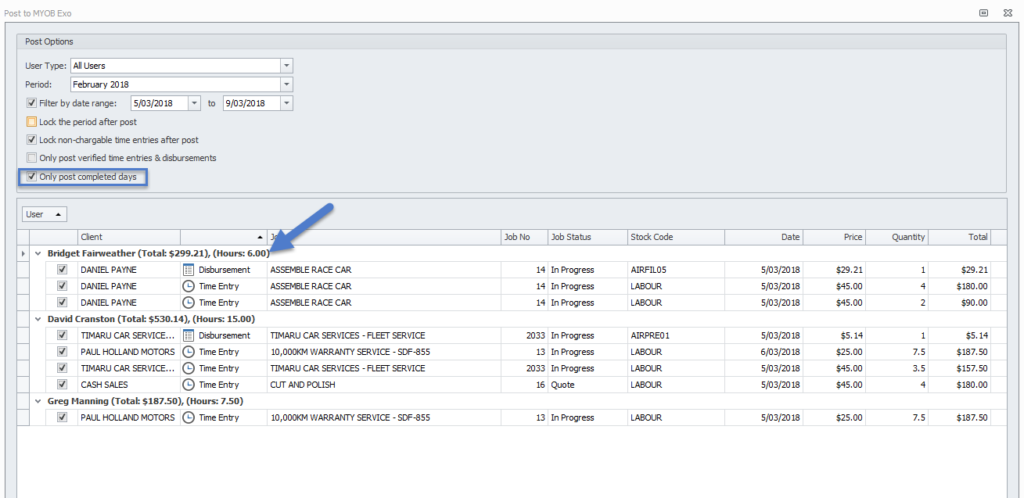Click the 6/03/2018 date cell

click(x=763, y=352)
